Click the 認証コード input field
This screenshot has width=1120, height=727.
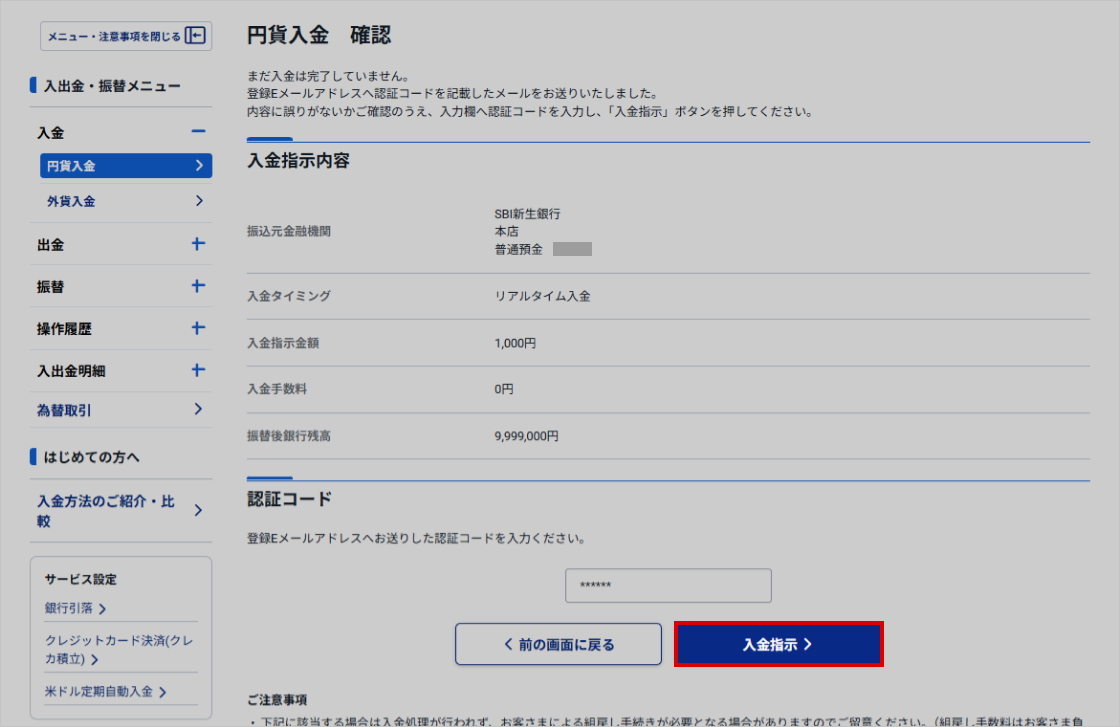(668, 586)
